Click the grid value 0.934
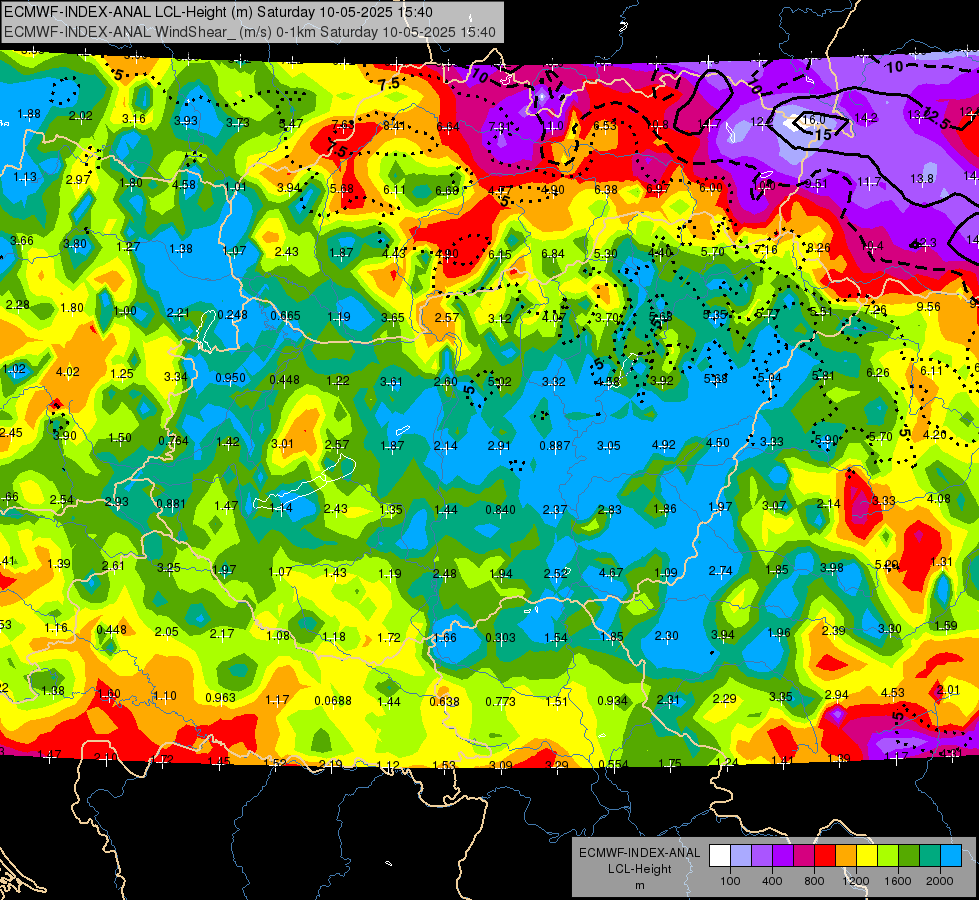 [612, 701]
